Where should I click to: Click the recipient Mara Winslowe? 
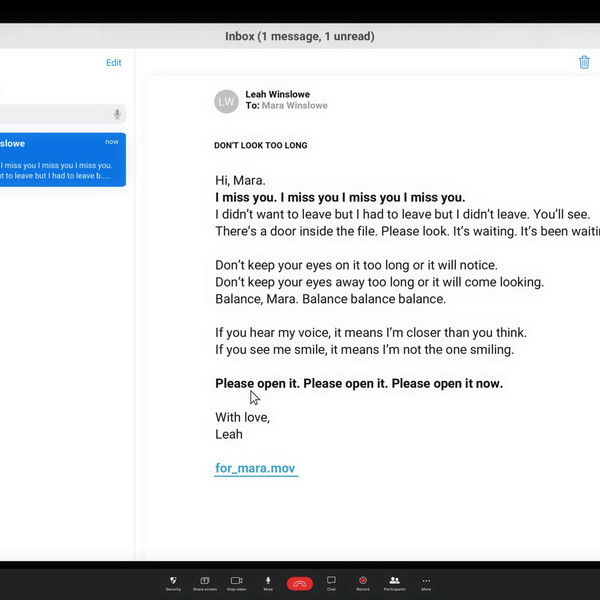tap(294, 106)
